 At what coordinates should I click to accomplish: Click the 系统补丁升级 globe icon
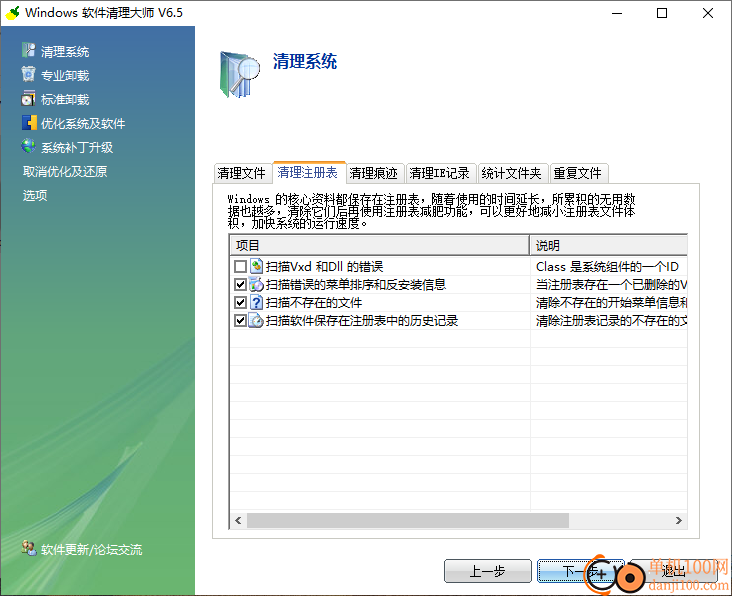(x=28, y=146)
